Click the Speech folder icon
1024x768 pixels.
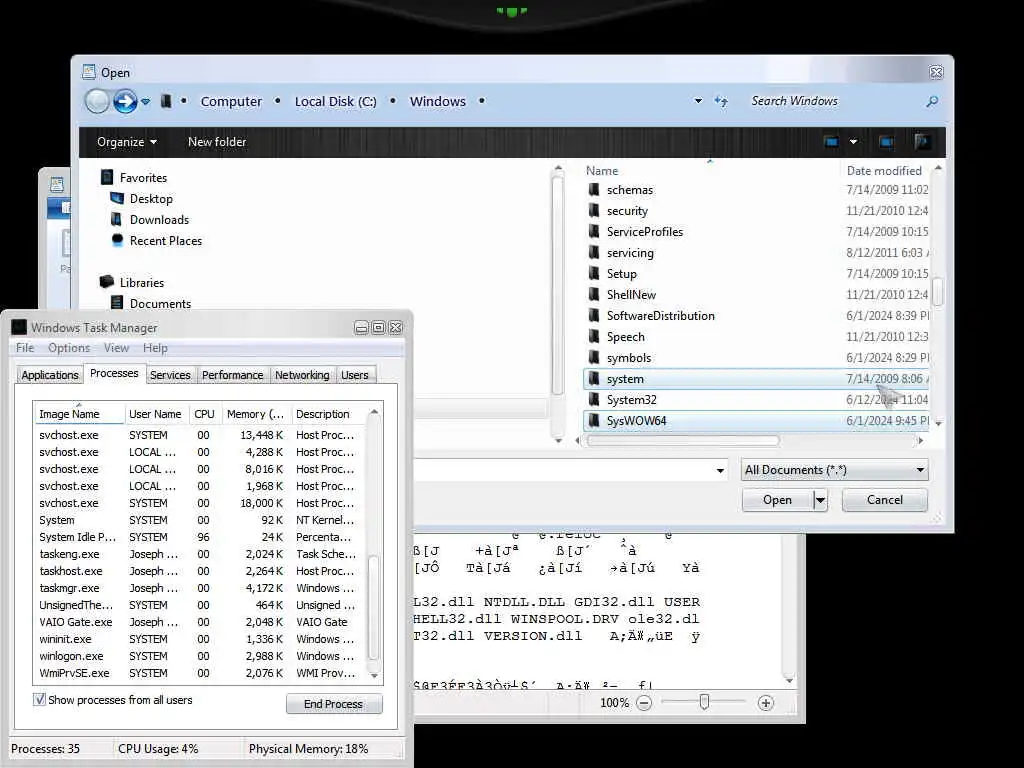tap(594, 336)
